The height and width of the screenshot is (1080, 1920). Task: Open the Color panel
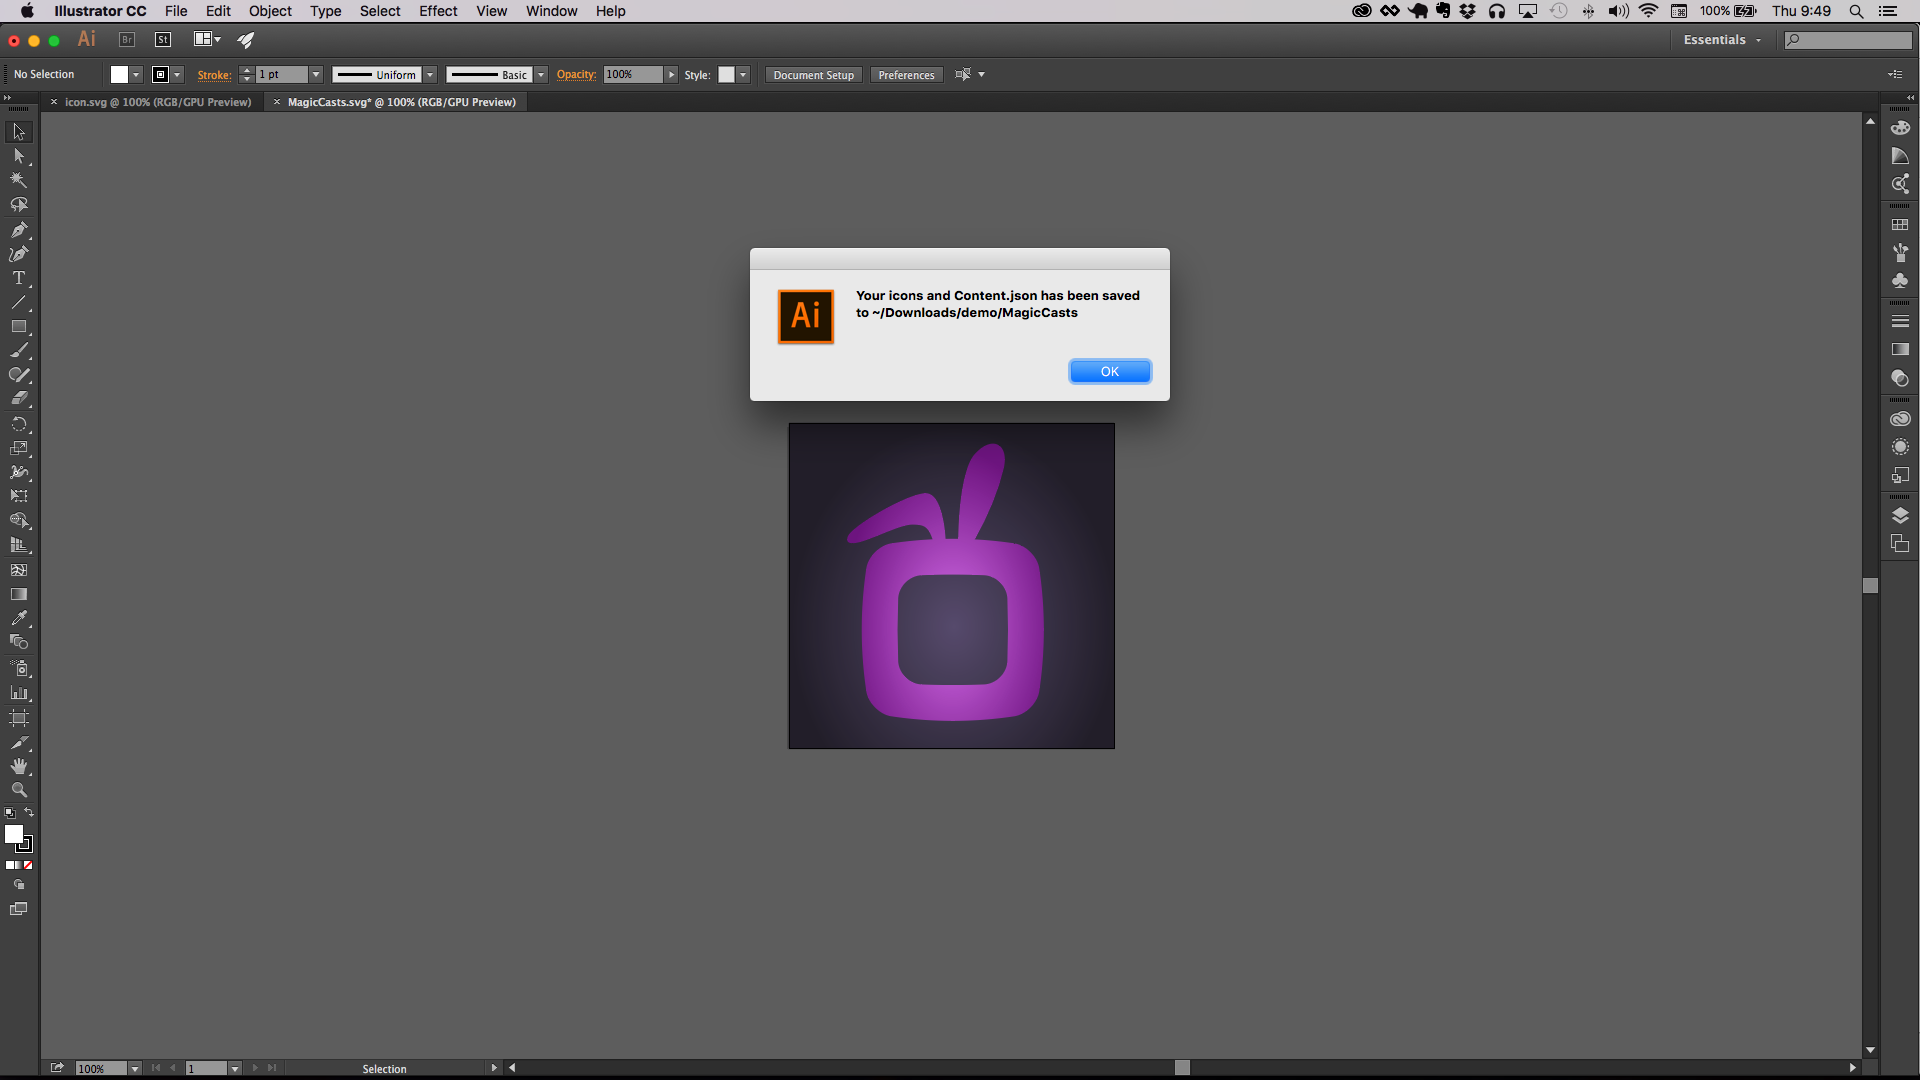click(1901, 128)
